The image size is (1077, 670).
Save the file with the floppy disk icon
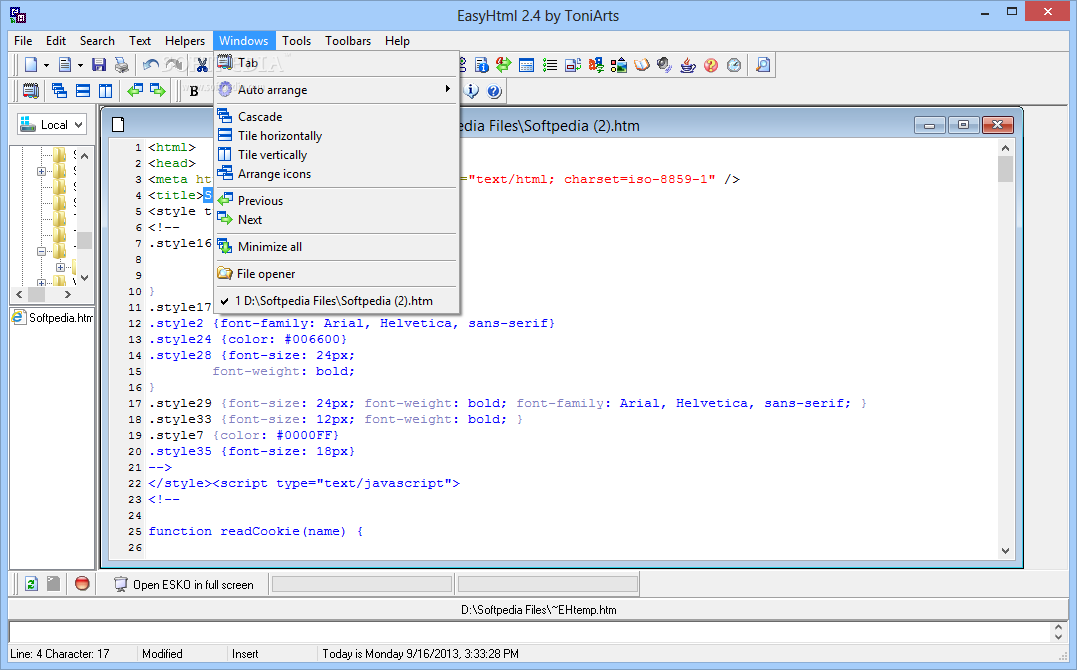pyautogui.click(x=99, y=65)
